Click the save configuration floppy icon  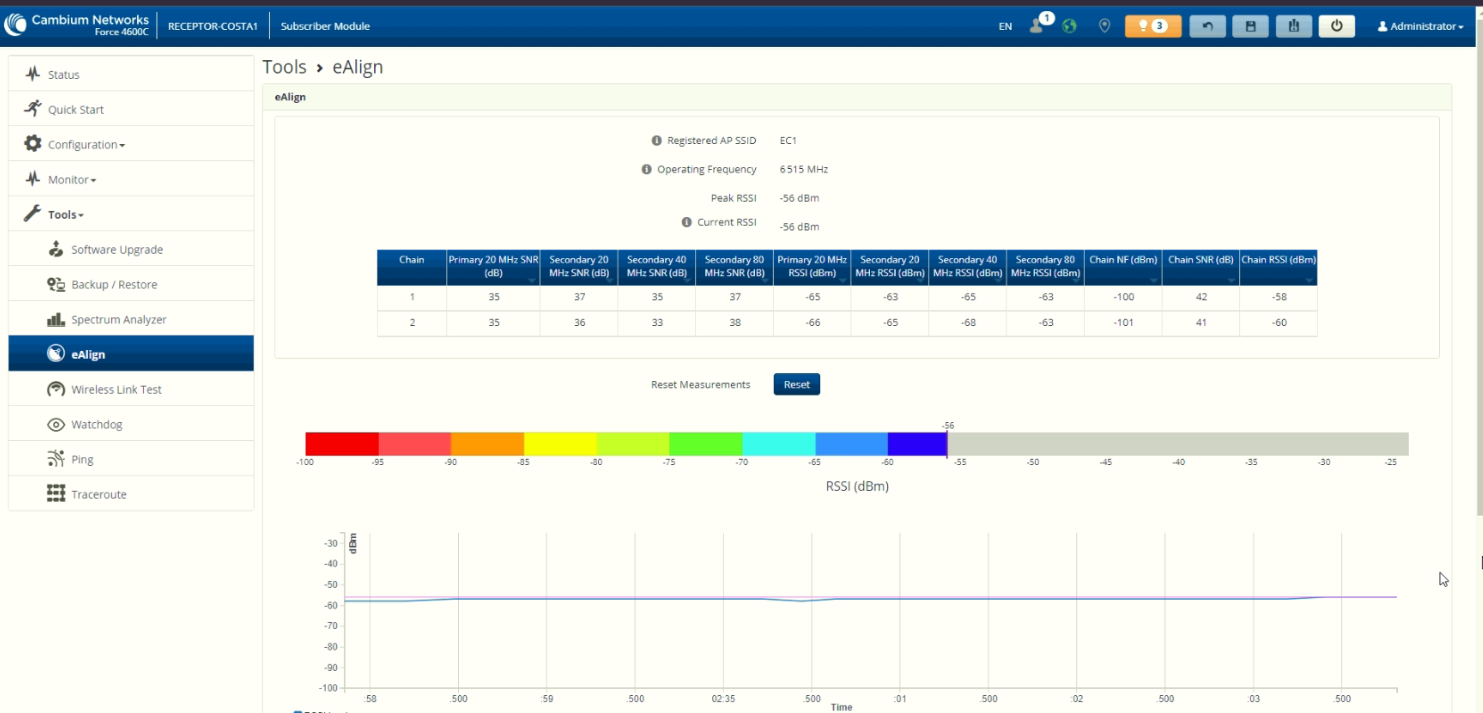click(1250, 26)
